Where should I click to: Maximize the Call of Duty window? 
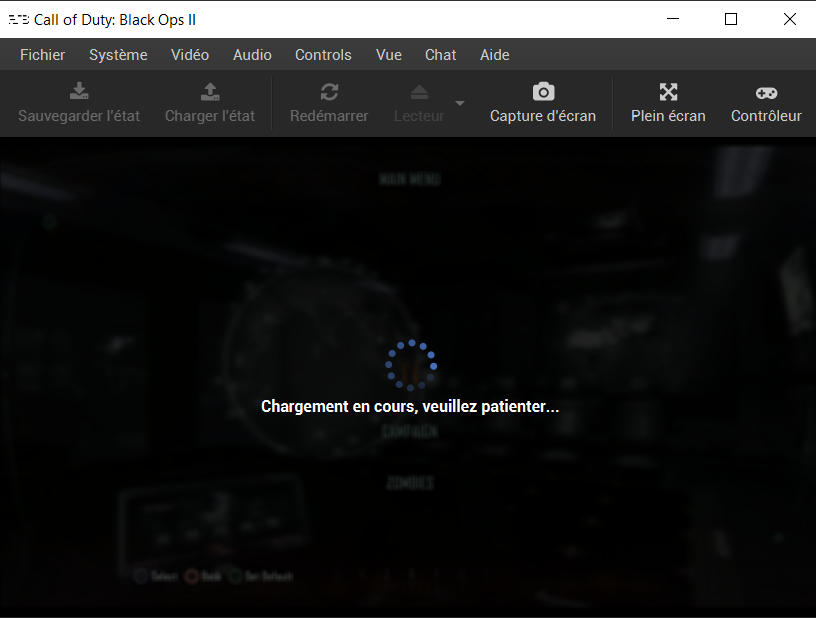tap(731, 19)
